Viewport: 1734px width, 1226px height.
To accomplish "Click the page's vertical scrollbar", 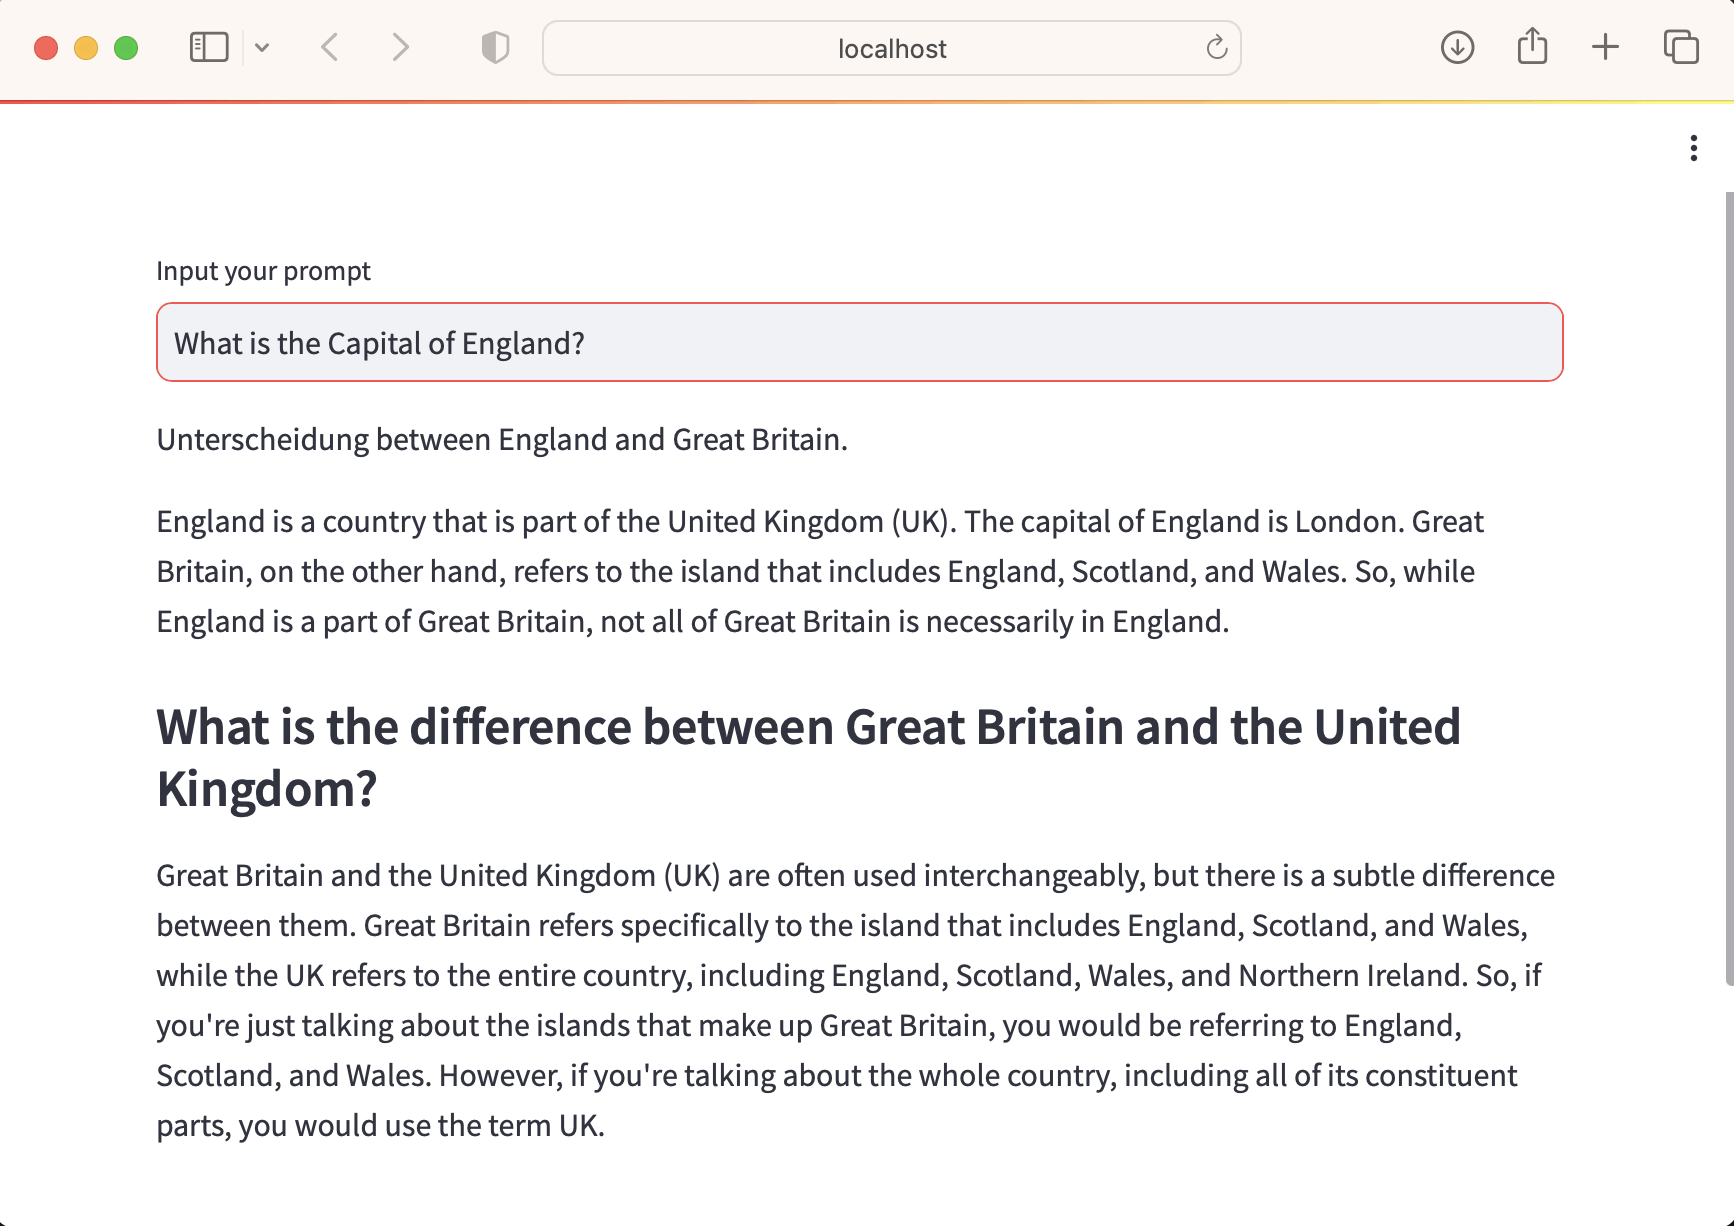I will coord(1729,588).
